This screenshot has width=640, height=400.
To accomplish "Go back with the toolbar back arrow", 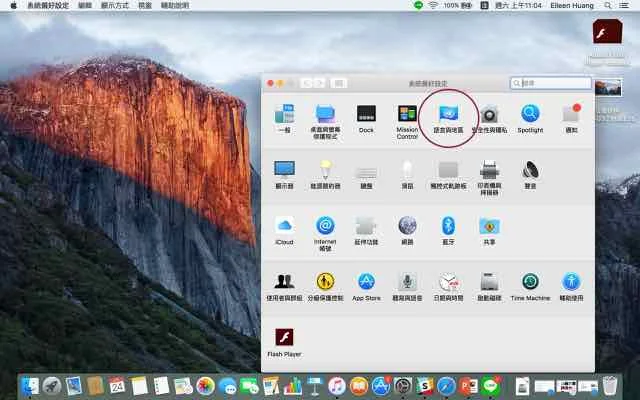I will tap(306, 83).
